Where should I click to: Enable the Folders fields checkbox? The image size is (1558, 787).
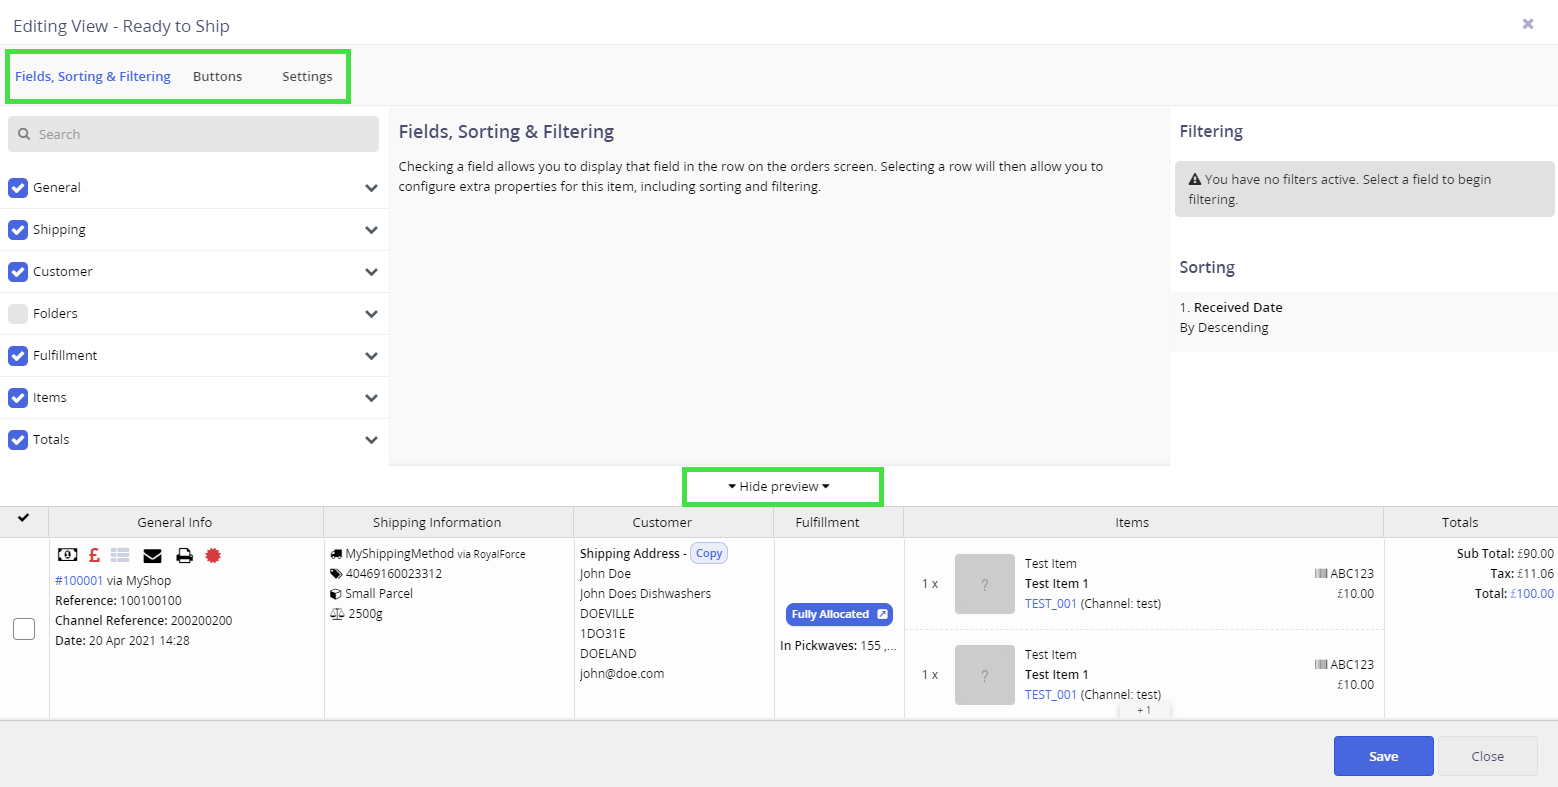(x=18, y=314)
